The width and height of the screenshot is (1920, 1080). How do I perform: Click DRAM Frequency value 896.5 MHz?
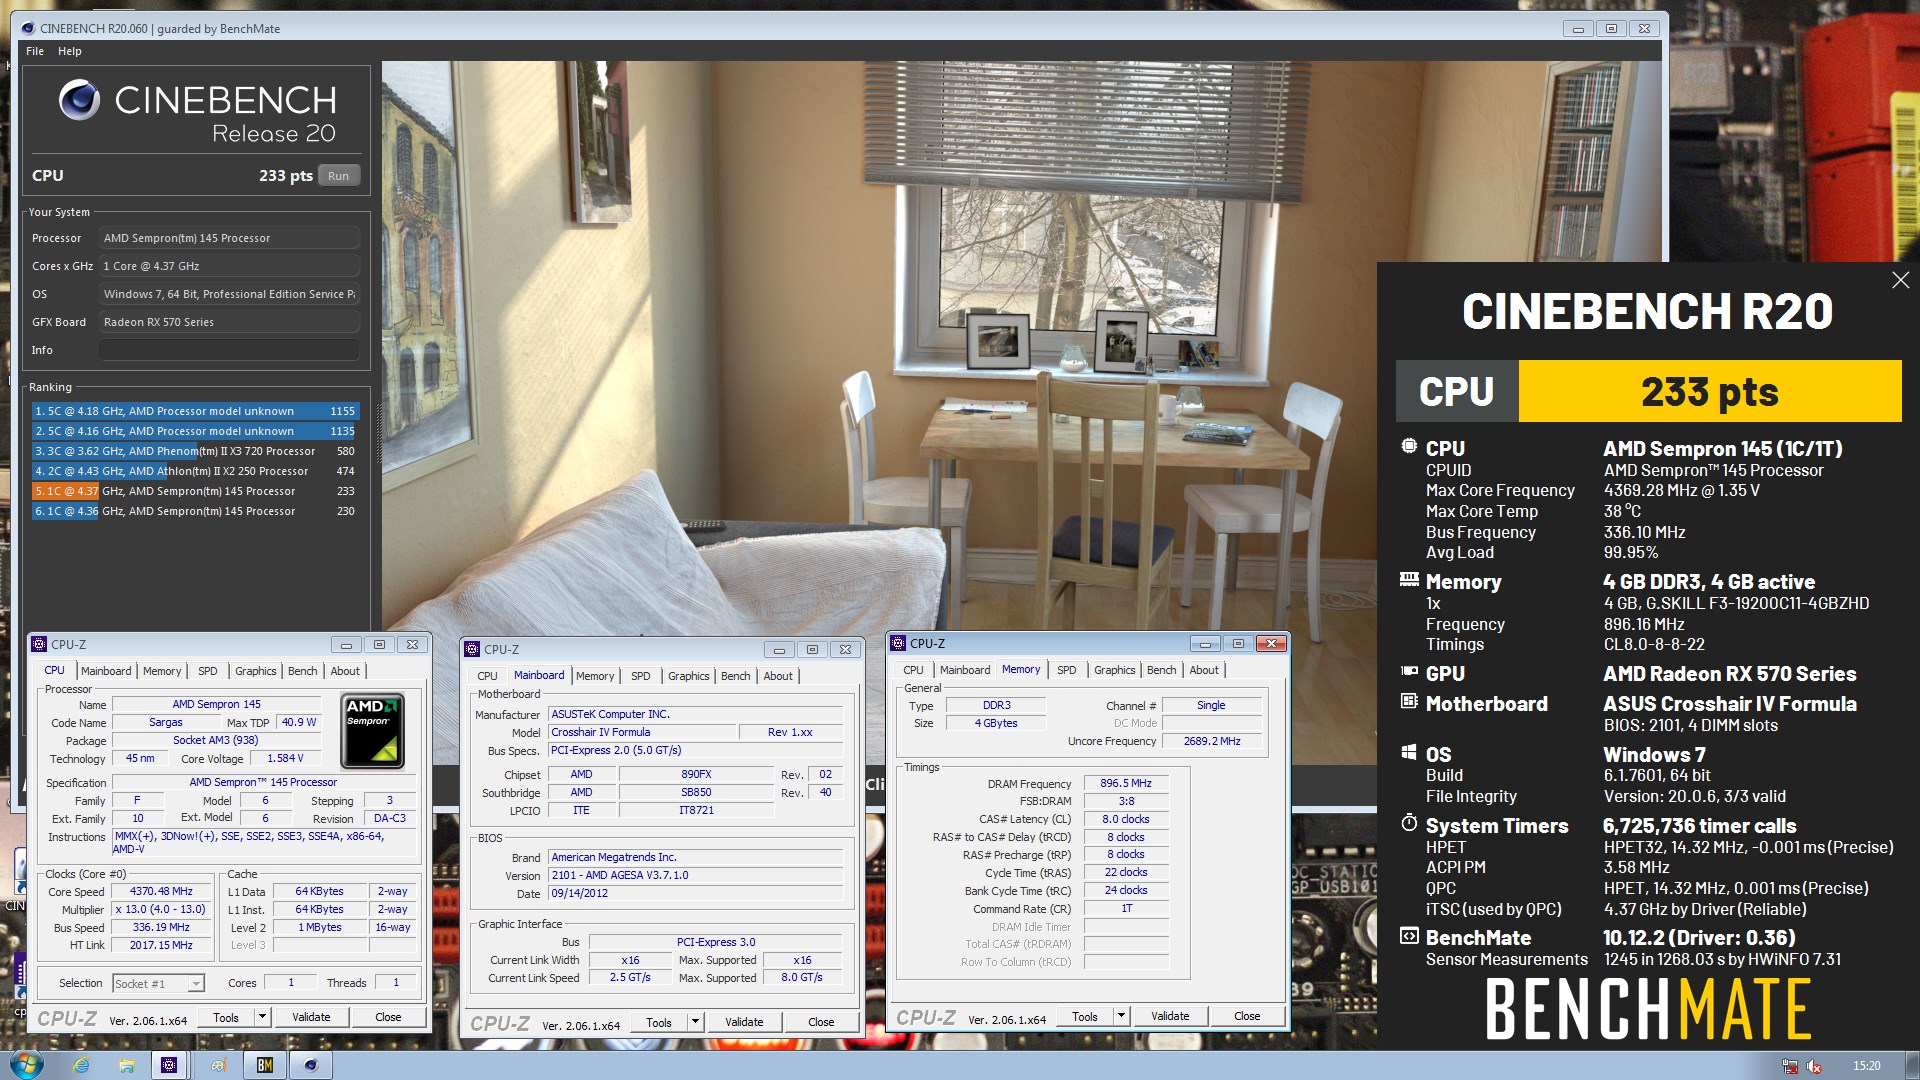[1126, 783]
